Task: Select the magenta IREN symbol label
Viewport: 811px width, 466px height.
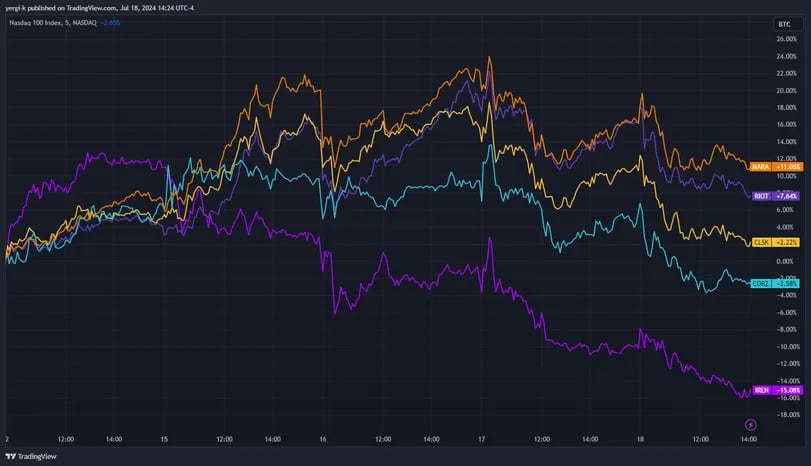Action: (x=761, y=390)
